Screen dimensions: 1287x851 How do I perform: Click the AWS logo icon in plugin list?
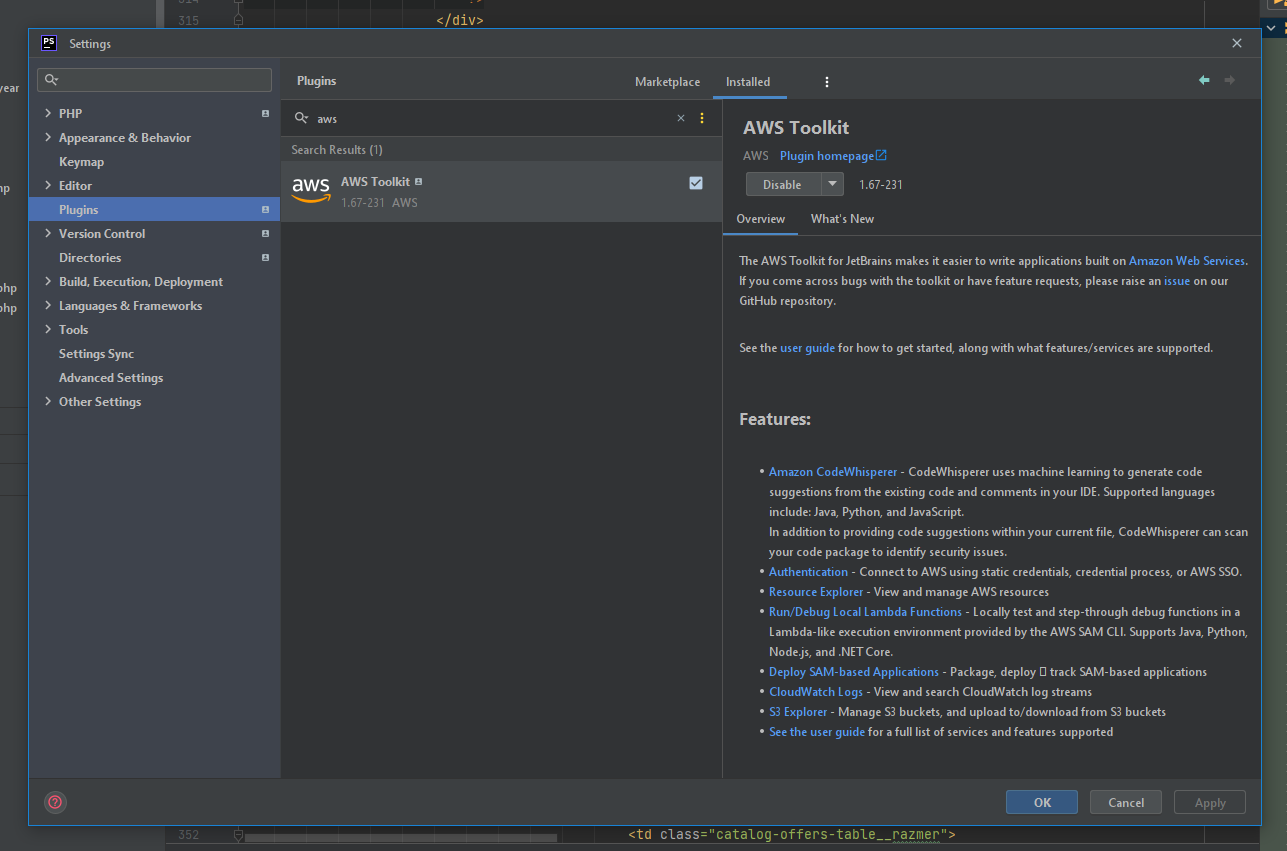[x=311, y=190]
